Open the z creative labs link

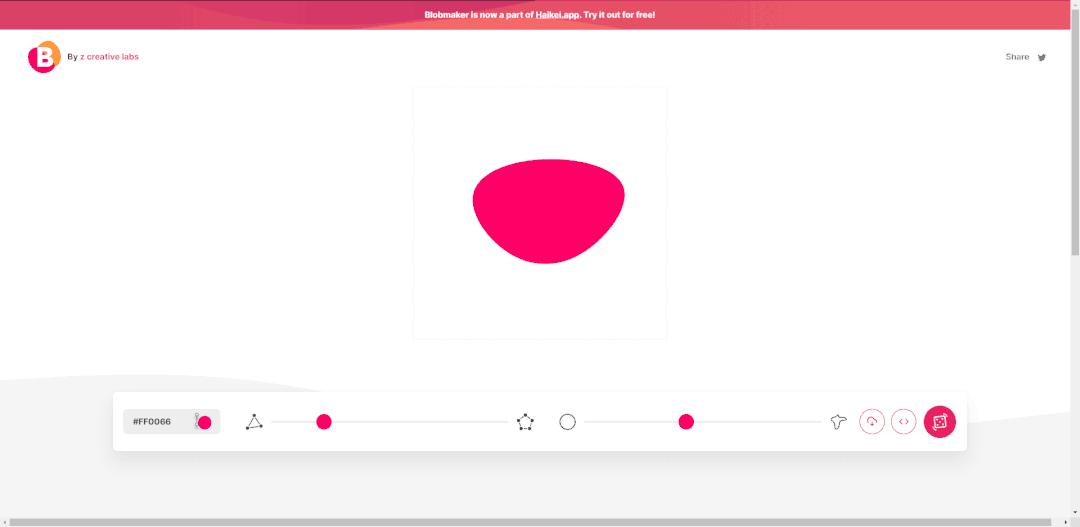[x=110, y=57]
